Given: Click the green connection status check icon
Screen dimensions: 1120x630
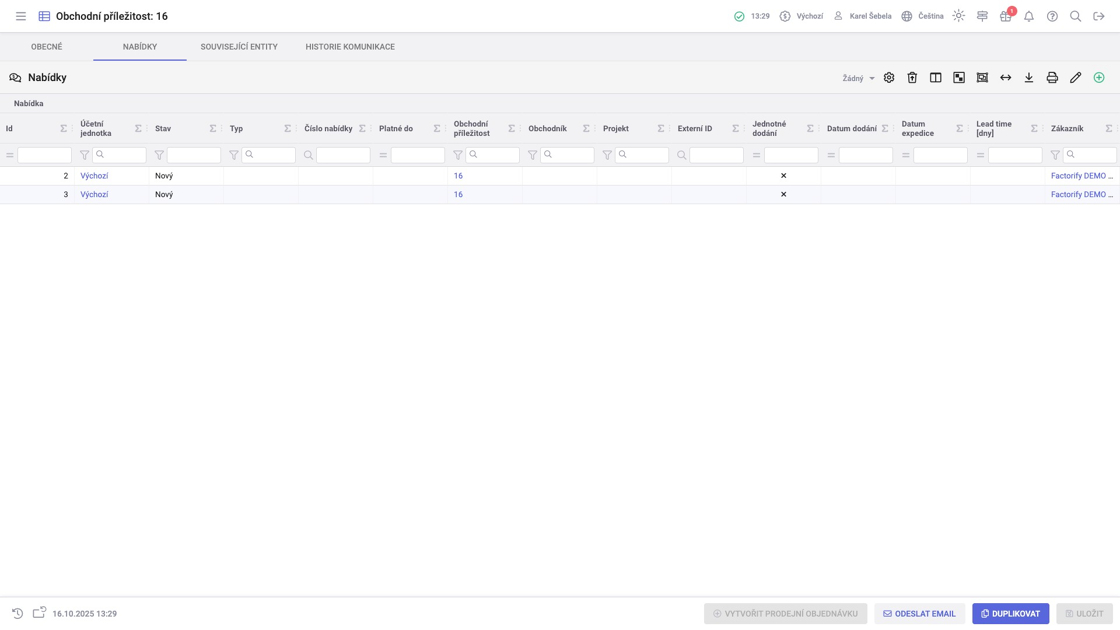Looking at the screenshot, I should pyautogui.click(x=739, y=16).
